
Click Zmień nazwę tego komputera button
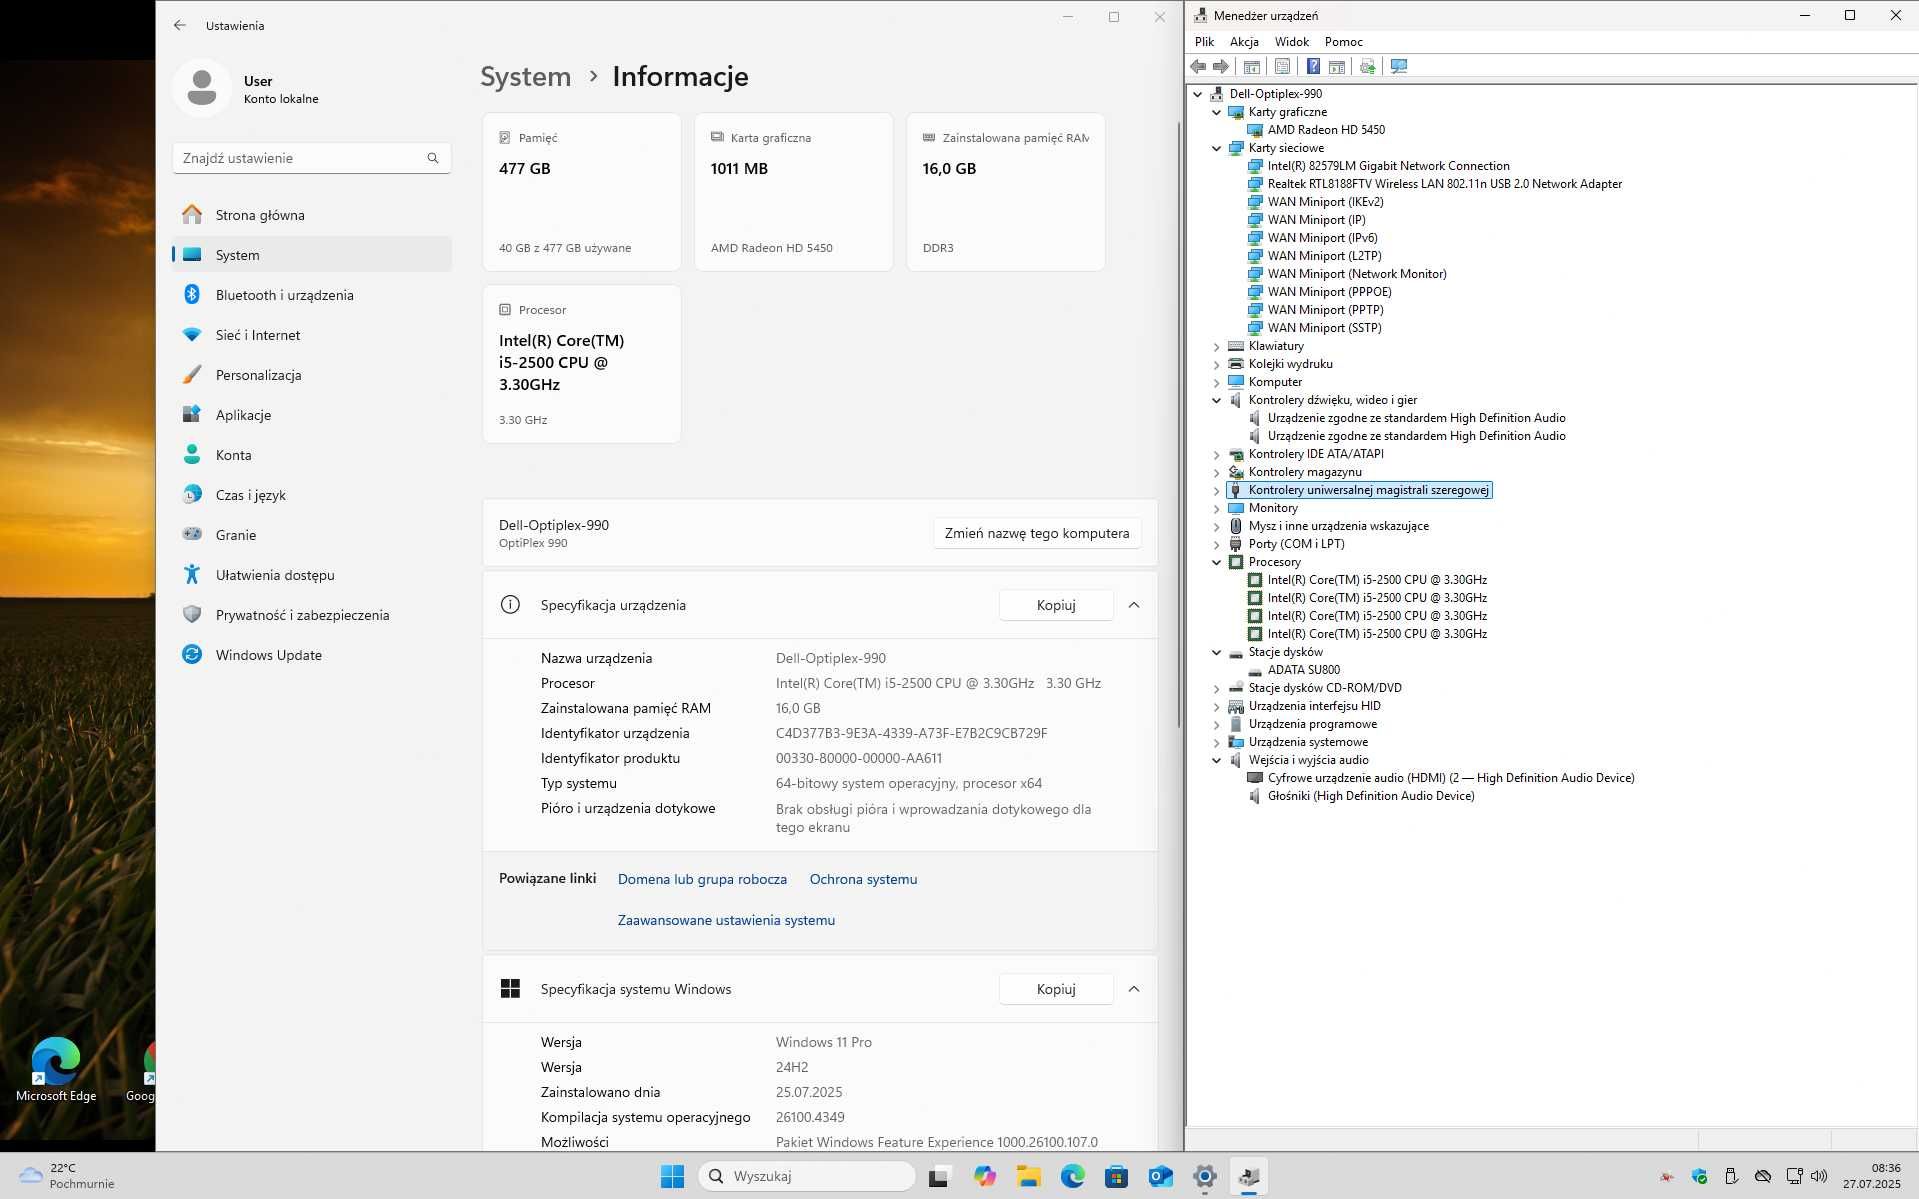(1037, 533)
